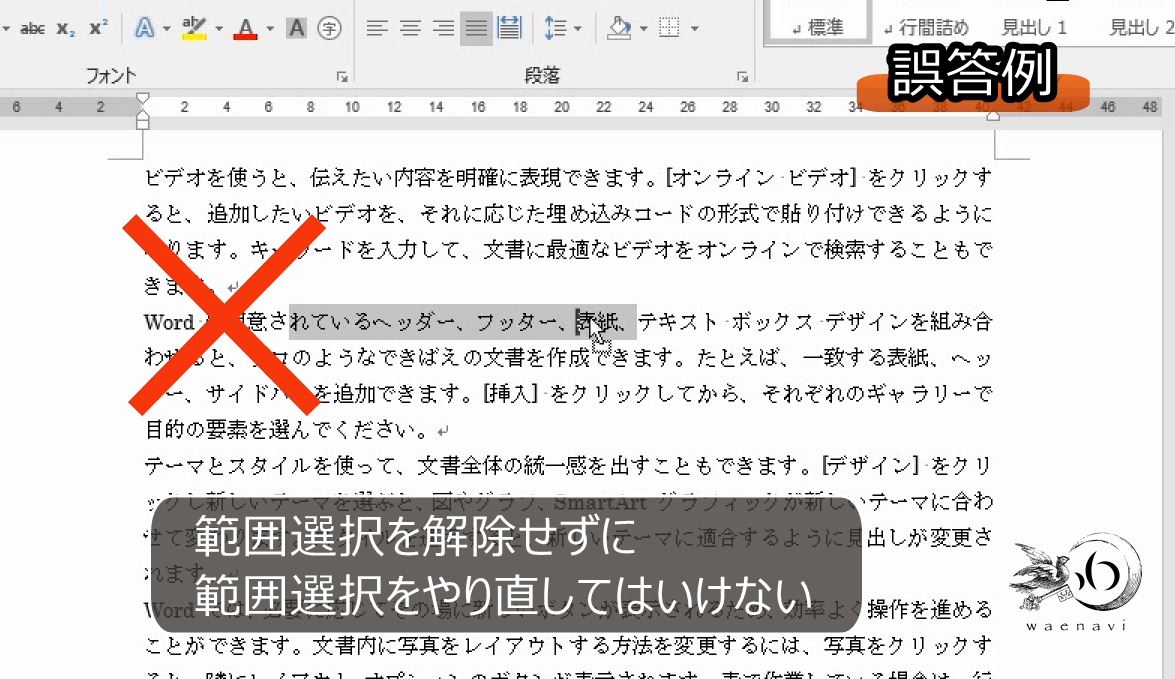Select the 見出し 1 style
Screen dimensions: 1175x679
(1034, 28)
